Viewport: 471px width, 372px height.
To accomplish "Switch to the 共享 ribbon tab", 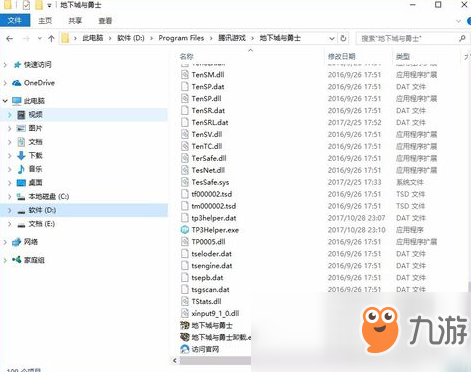I will coord(75,21).
